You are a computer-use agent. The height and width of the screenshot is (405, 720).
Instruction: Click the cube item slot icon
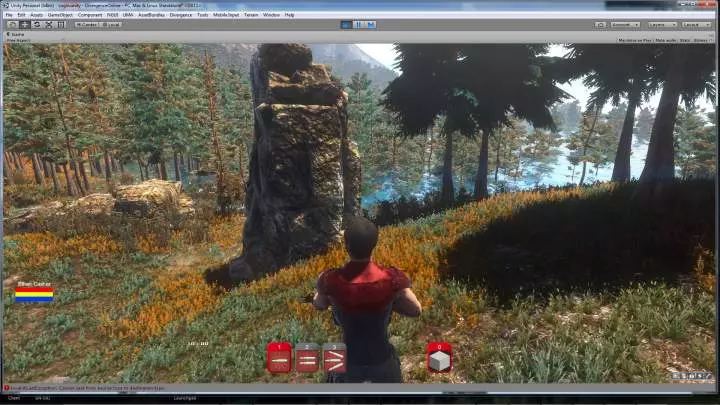[x=439, y=357]
